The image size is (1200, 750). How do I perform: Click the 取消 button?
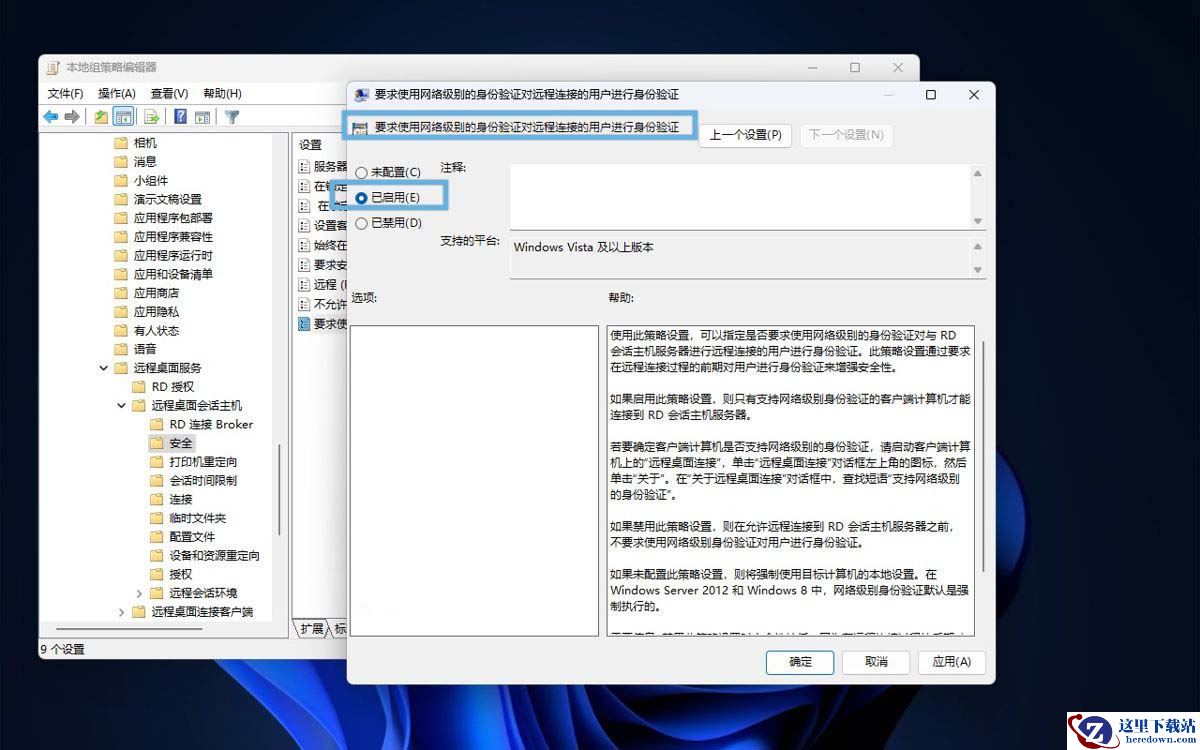point(876,662)
